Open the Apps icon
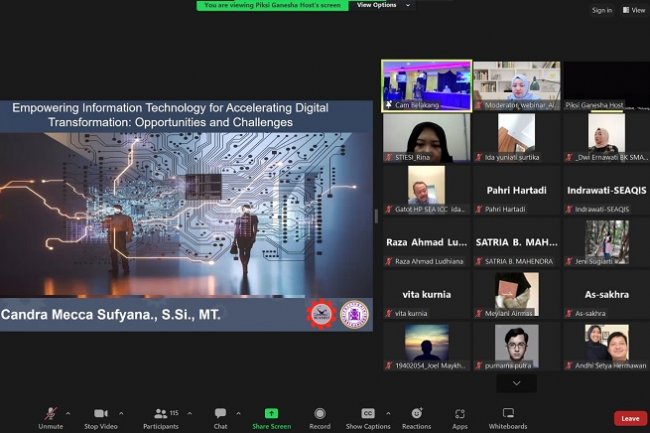Screen dimensions: 650x433 [460, 415]
